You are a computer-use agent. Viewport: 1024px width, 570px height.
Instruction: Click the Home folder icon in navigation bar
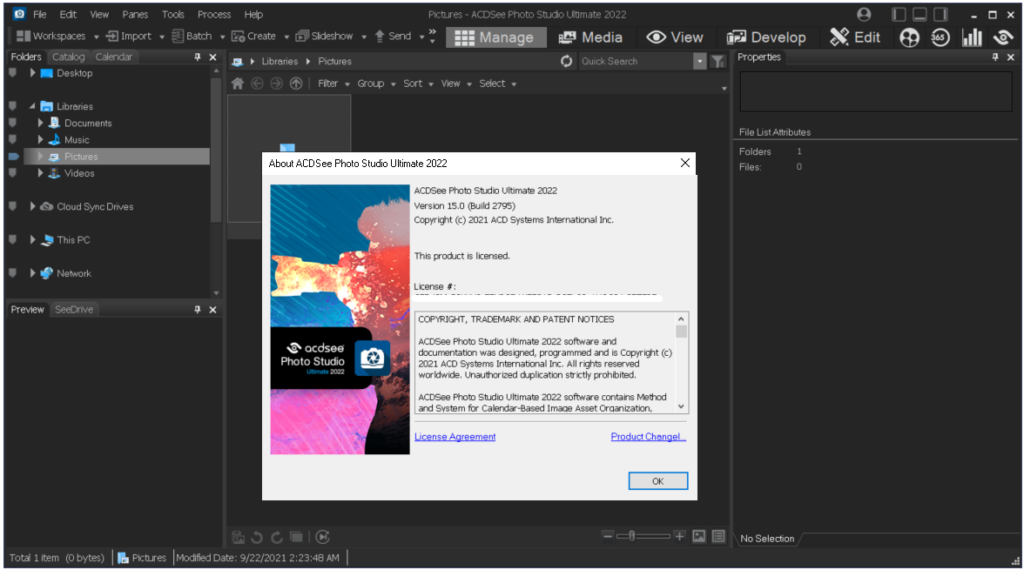tap(237, 84)
